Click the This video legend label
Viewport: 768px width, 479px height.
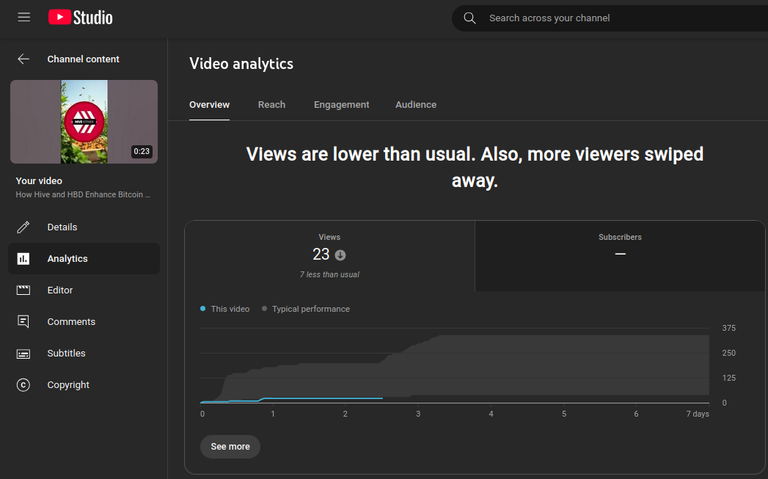(x=230, y=309)
